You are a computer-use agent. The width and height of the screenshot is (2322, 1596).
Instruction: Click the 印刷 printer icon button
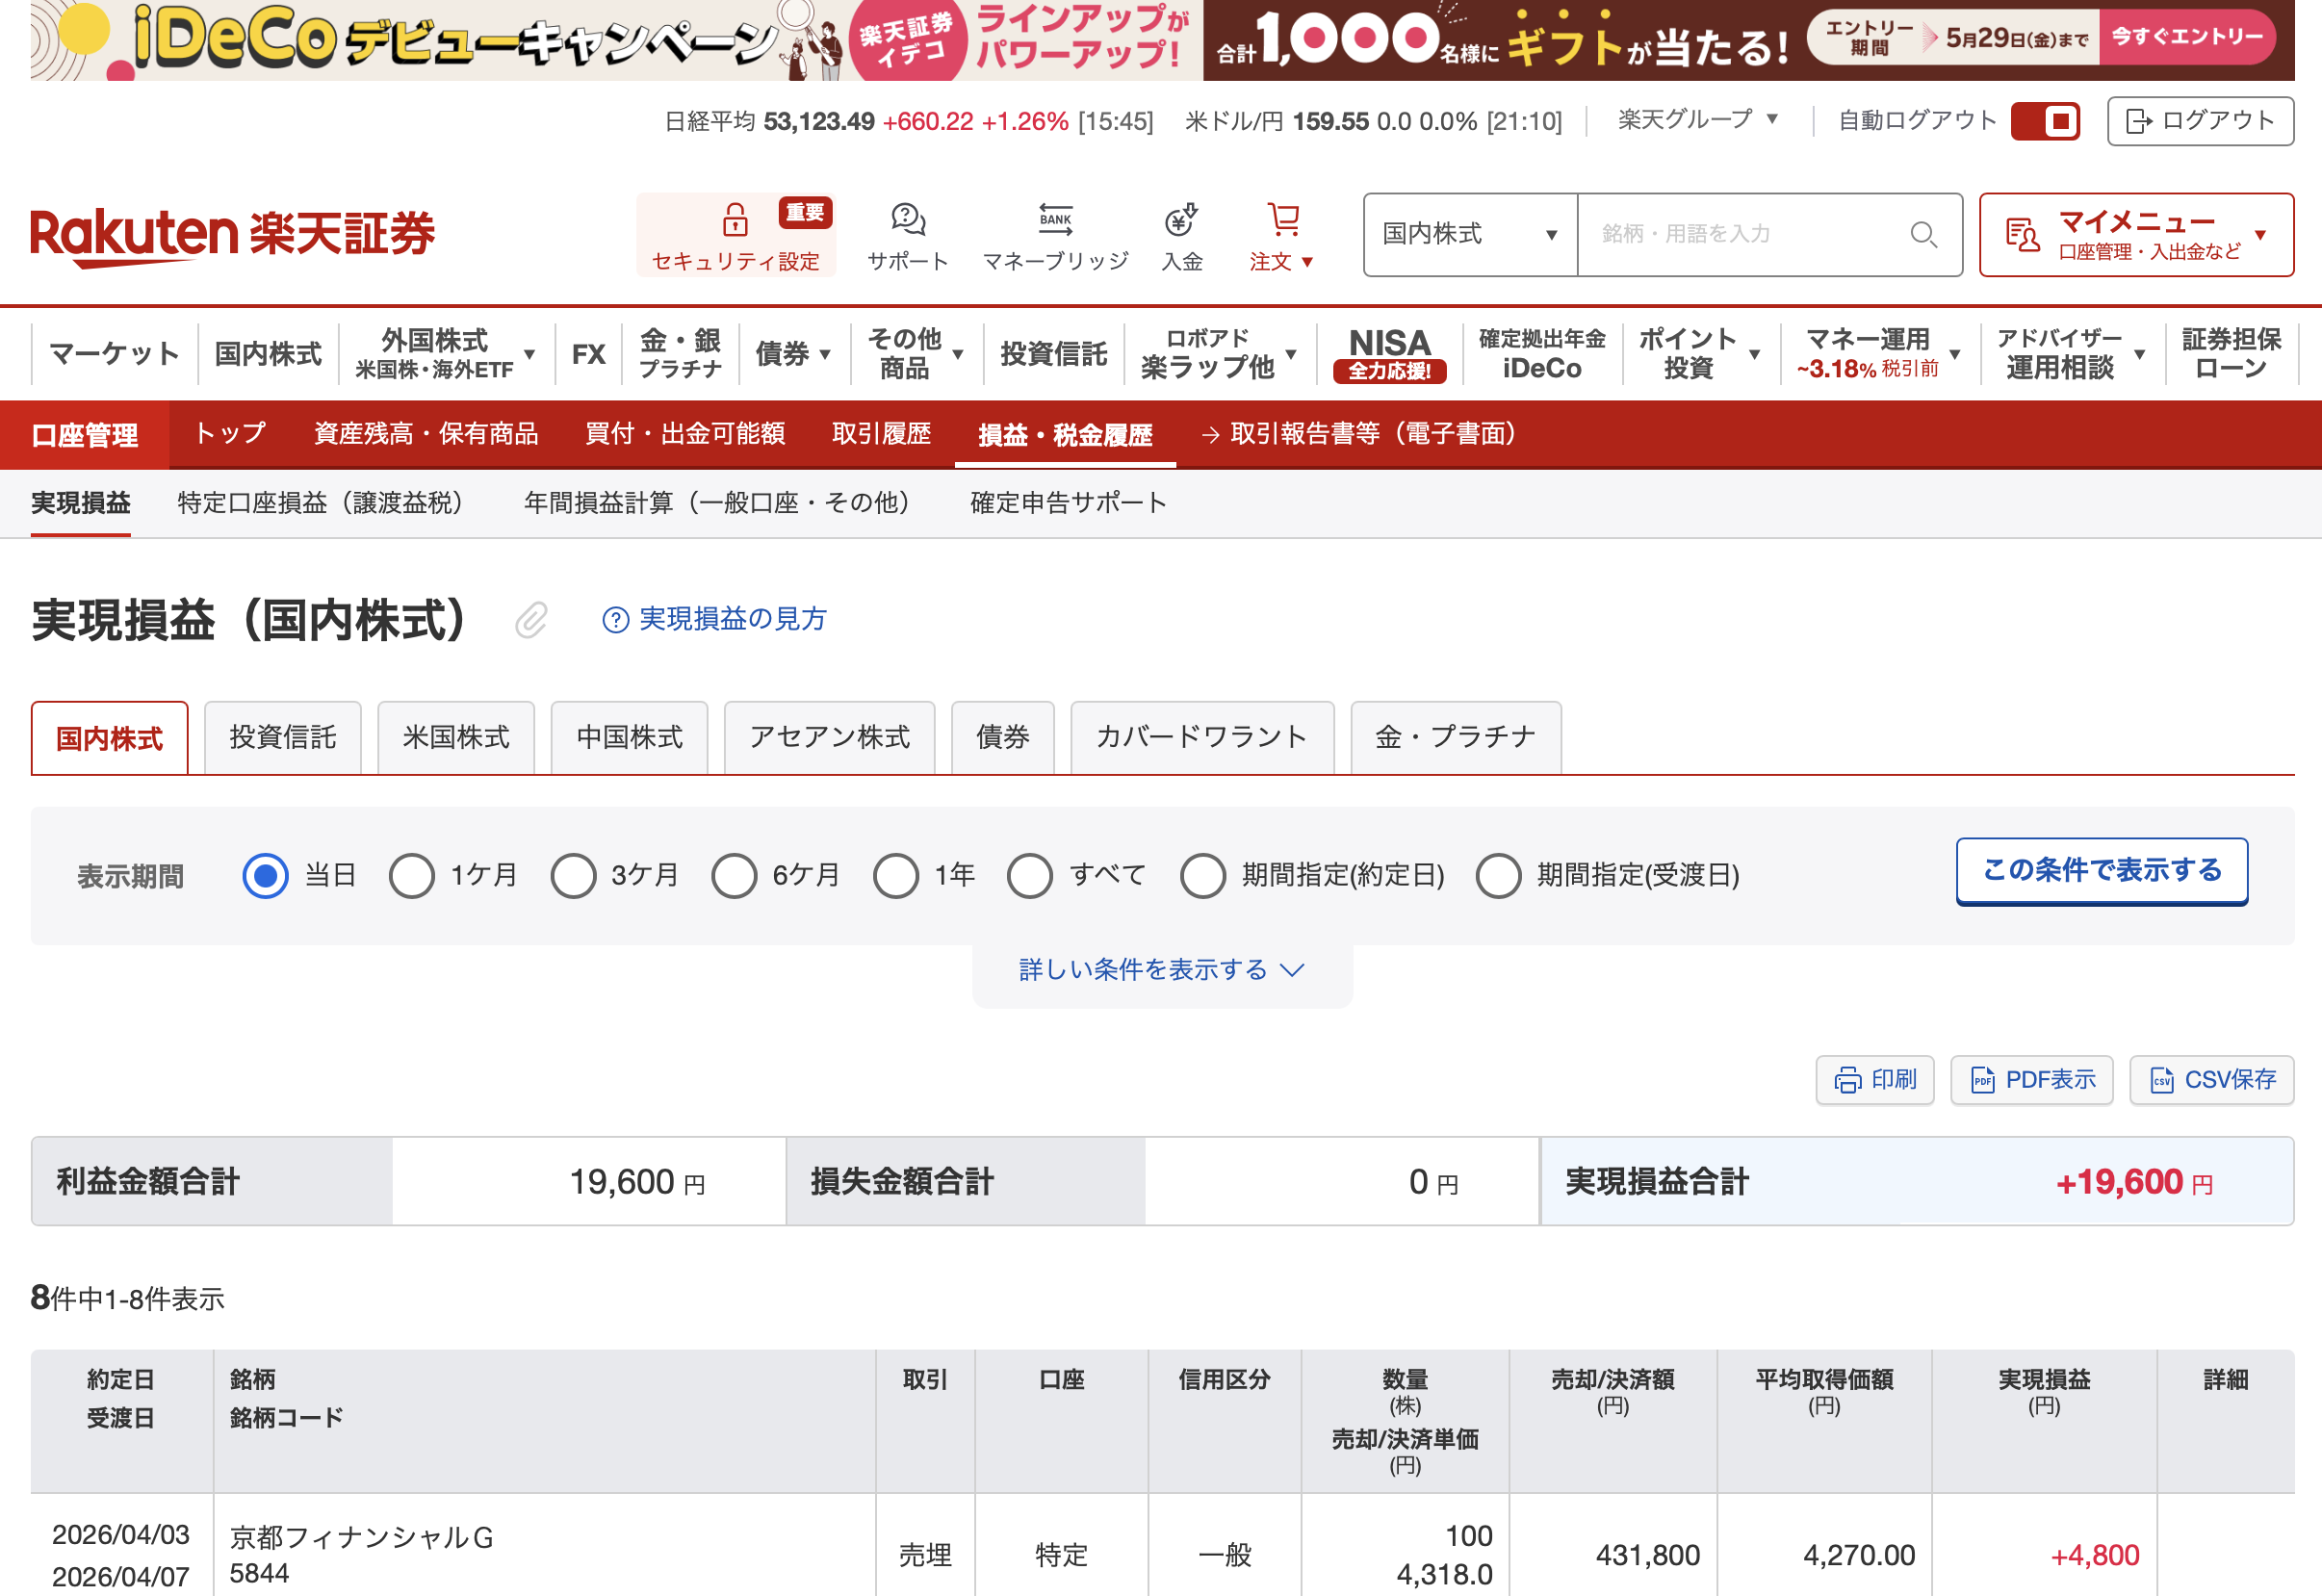pos(1847,1080)
